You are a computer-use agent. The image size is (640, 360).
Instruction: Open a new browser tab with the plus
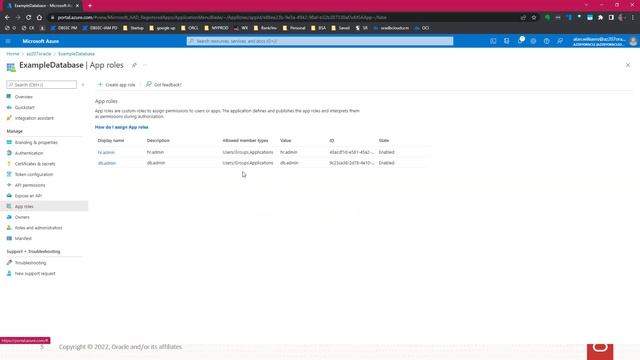[x=90, y=6]
